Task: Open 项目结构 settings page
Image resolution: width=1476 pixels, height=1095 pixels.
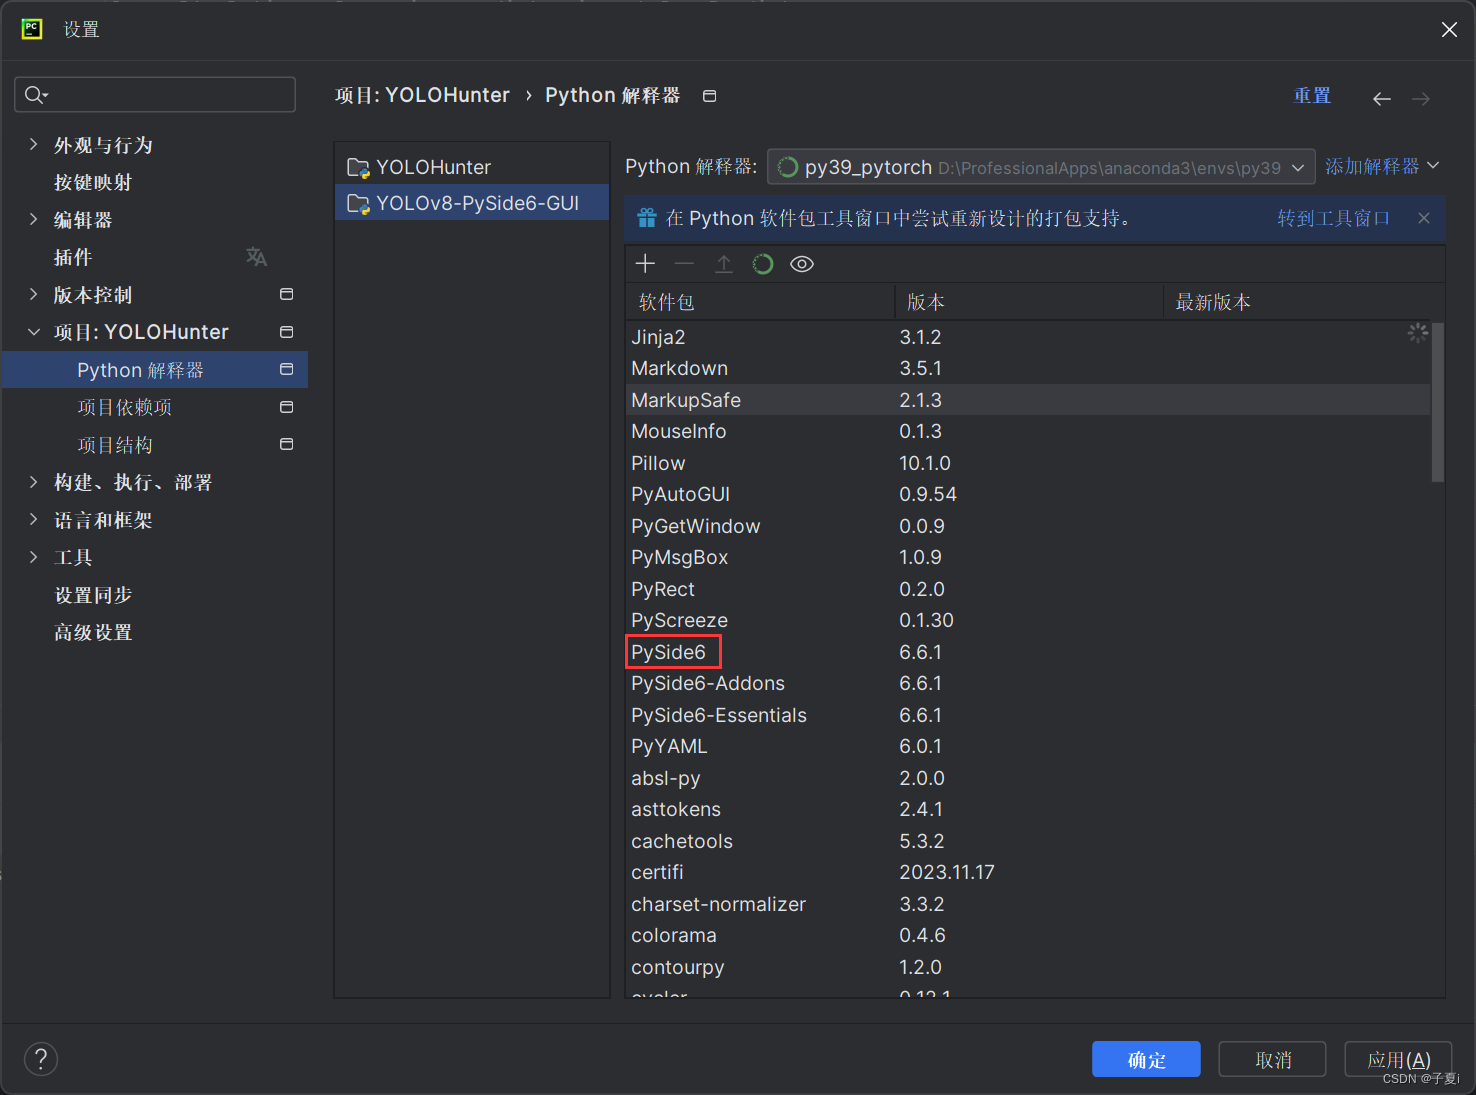Action: coord(115,445)
